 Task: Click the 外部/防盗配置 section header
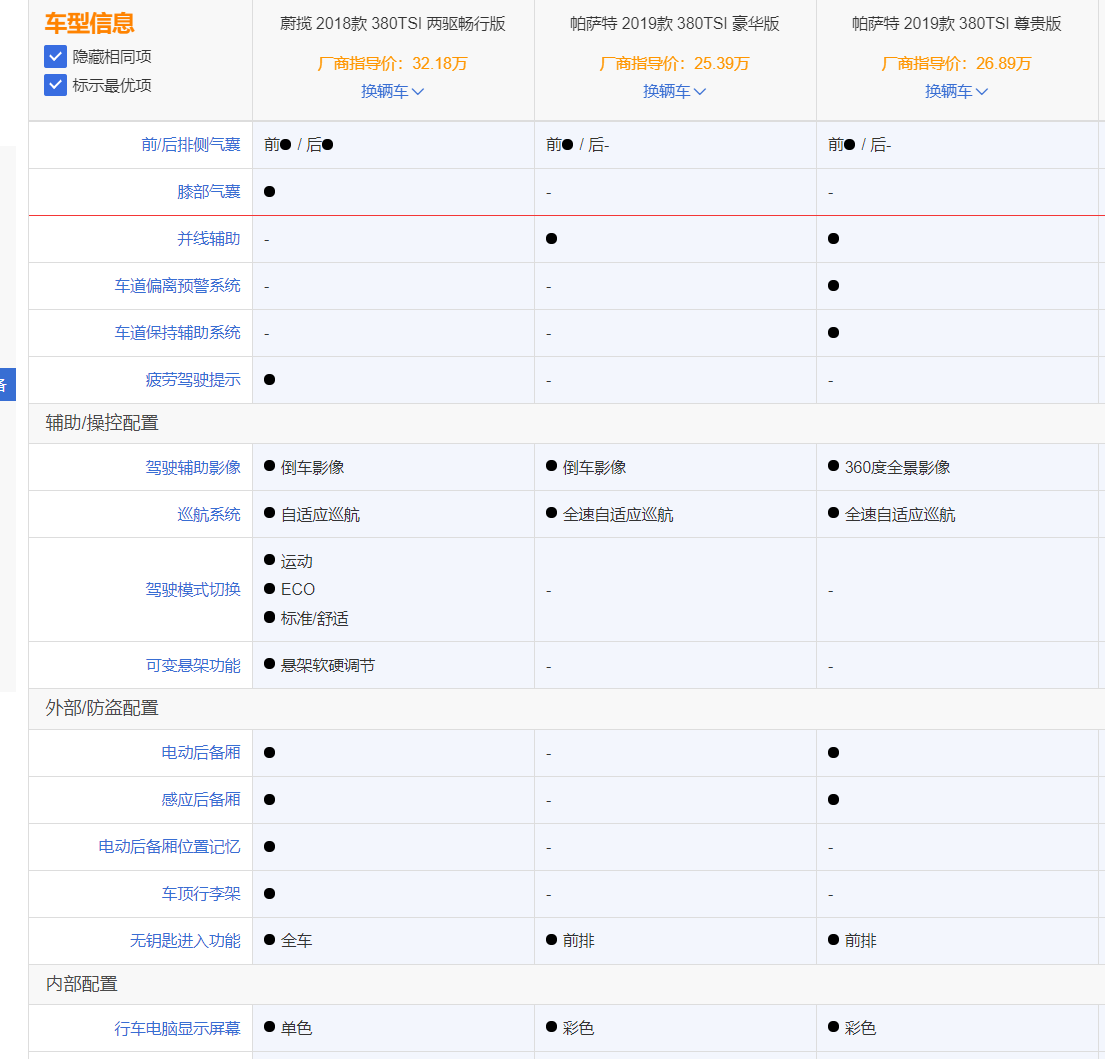tap(102, 708)
